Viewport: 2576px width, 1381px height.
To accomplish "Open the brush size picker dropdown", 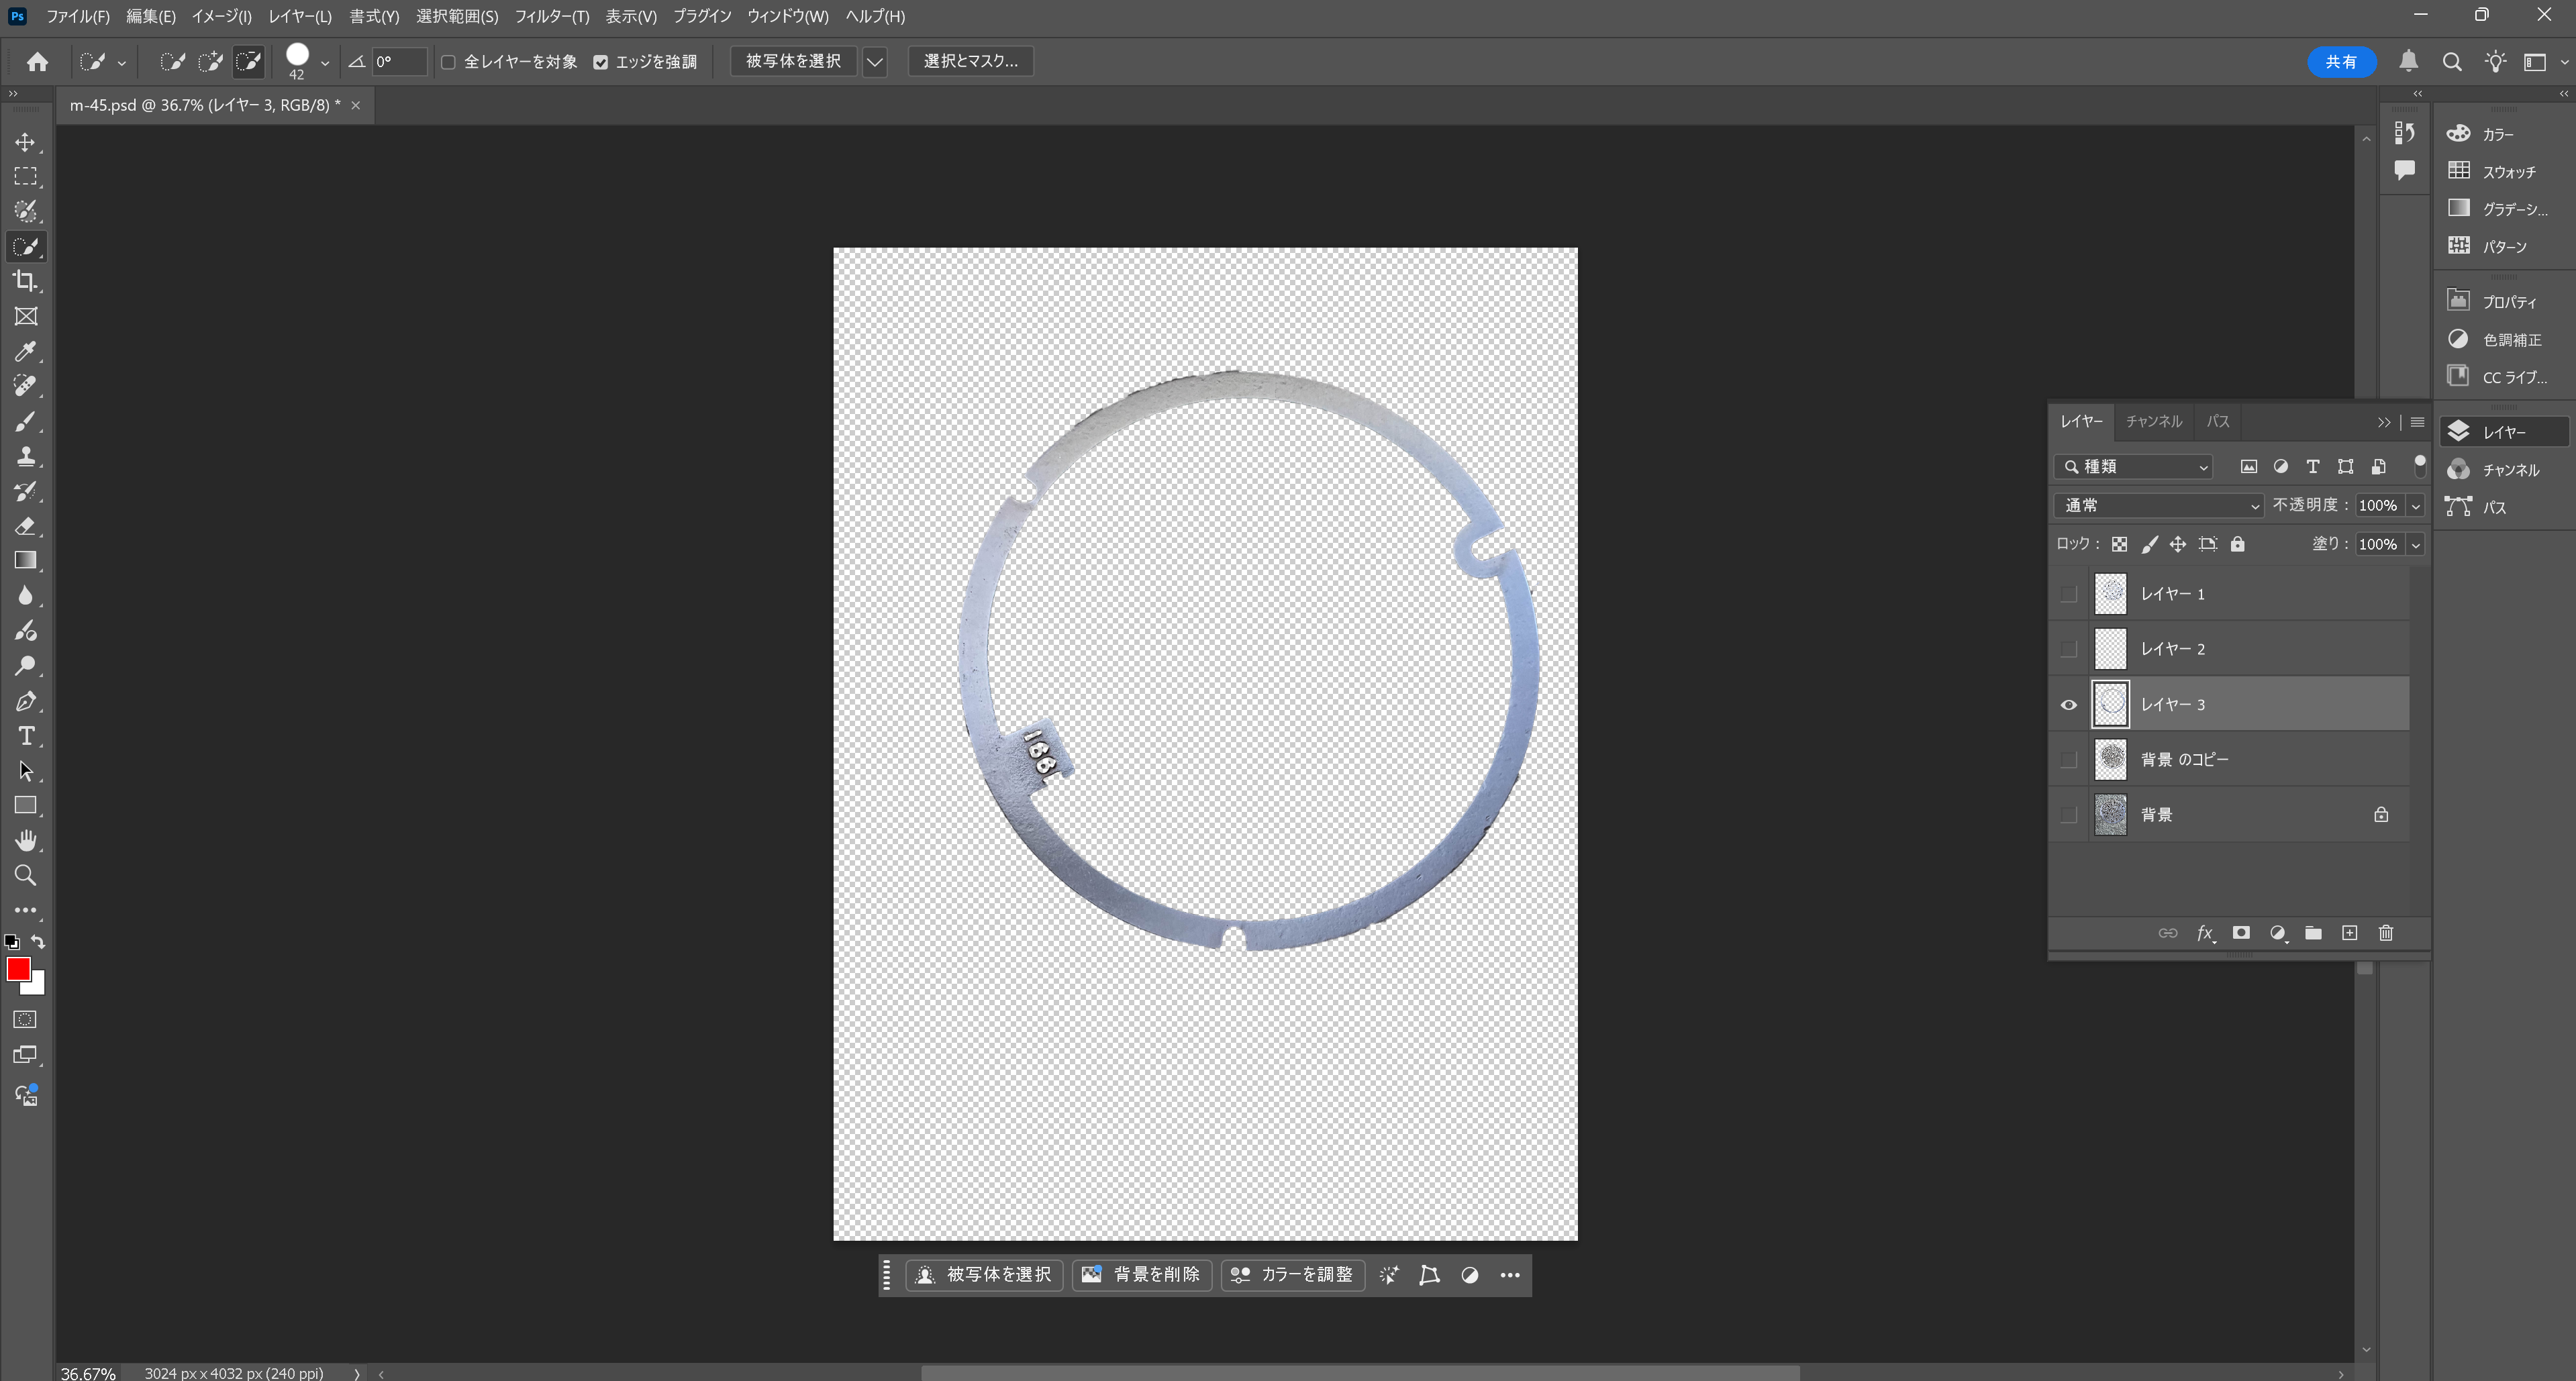I will click(324, 62).
